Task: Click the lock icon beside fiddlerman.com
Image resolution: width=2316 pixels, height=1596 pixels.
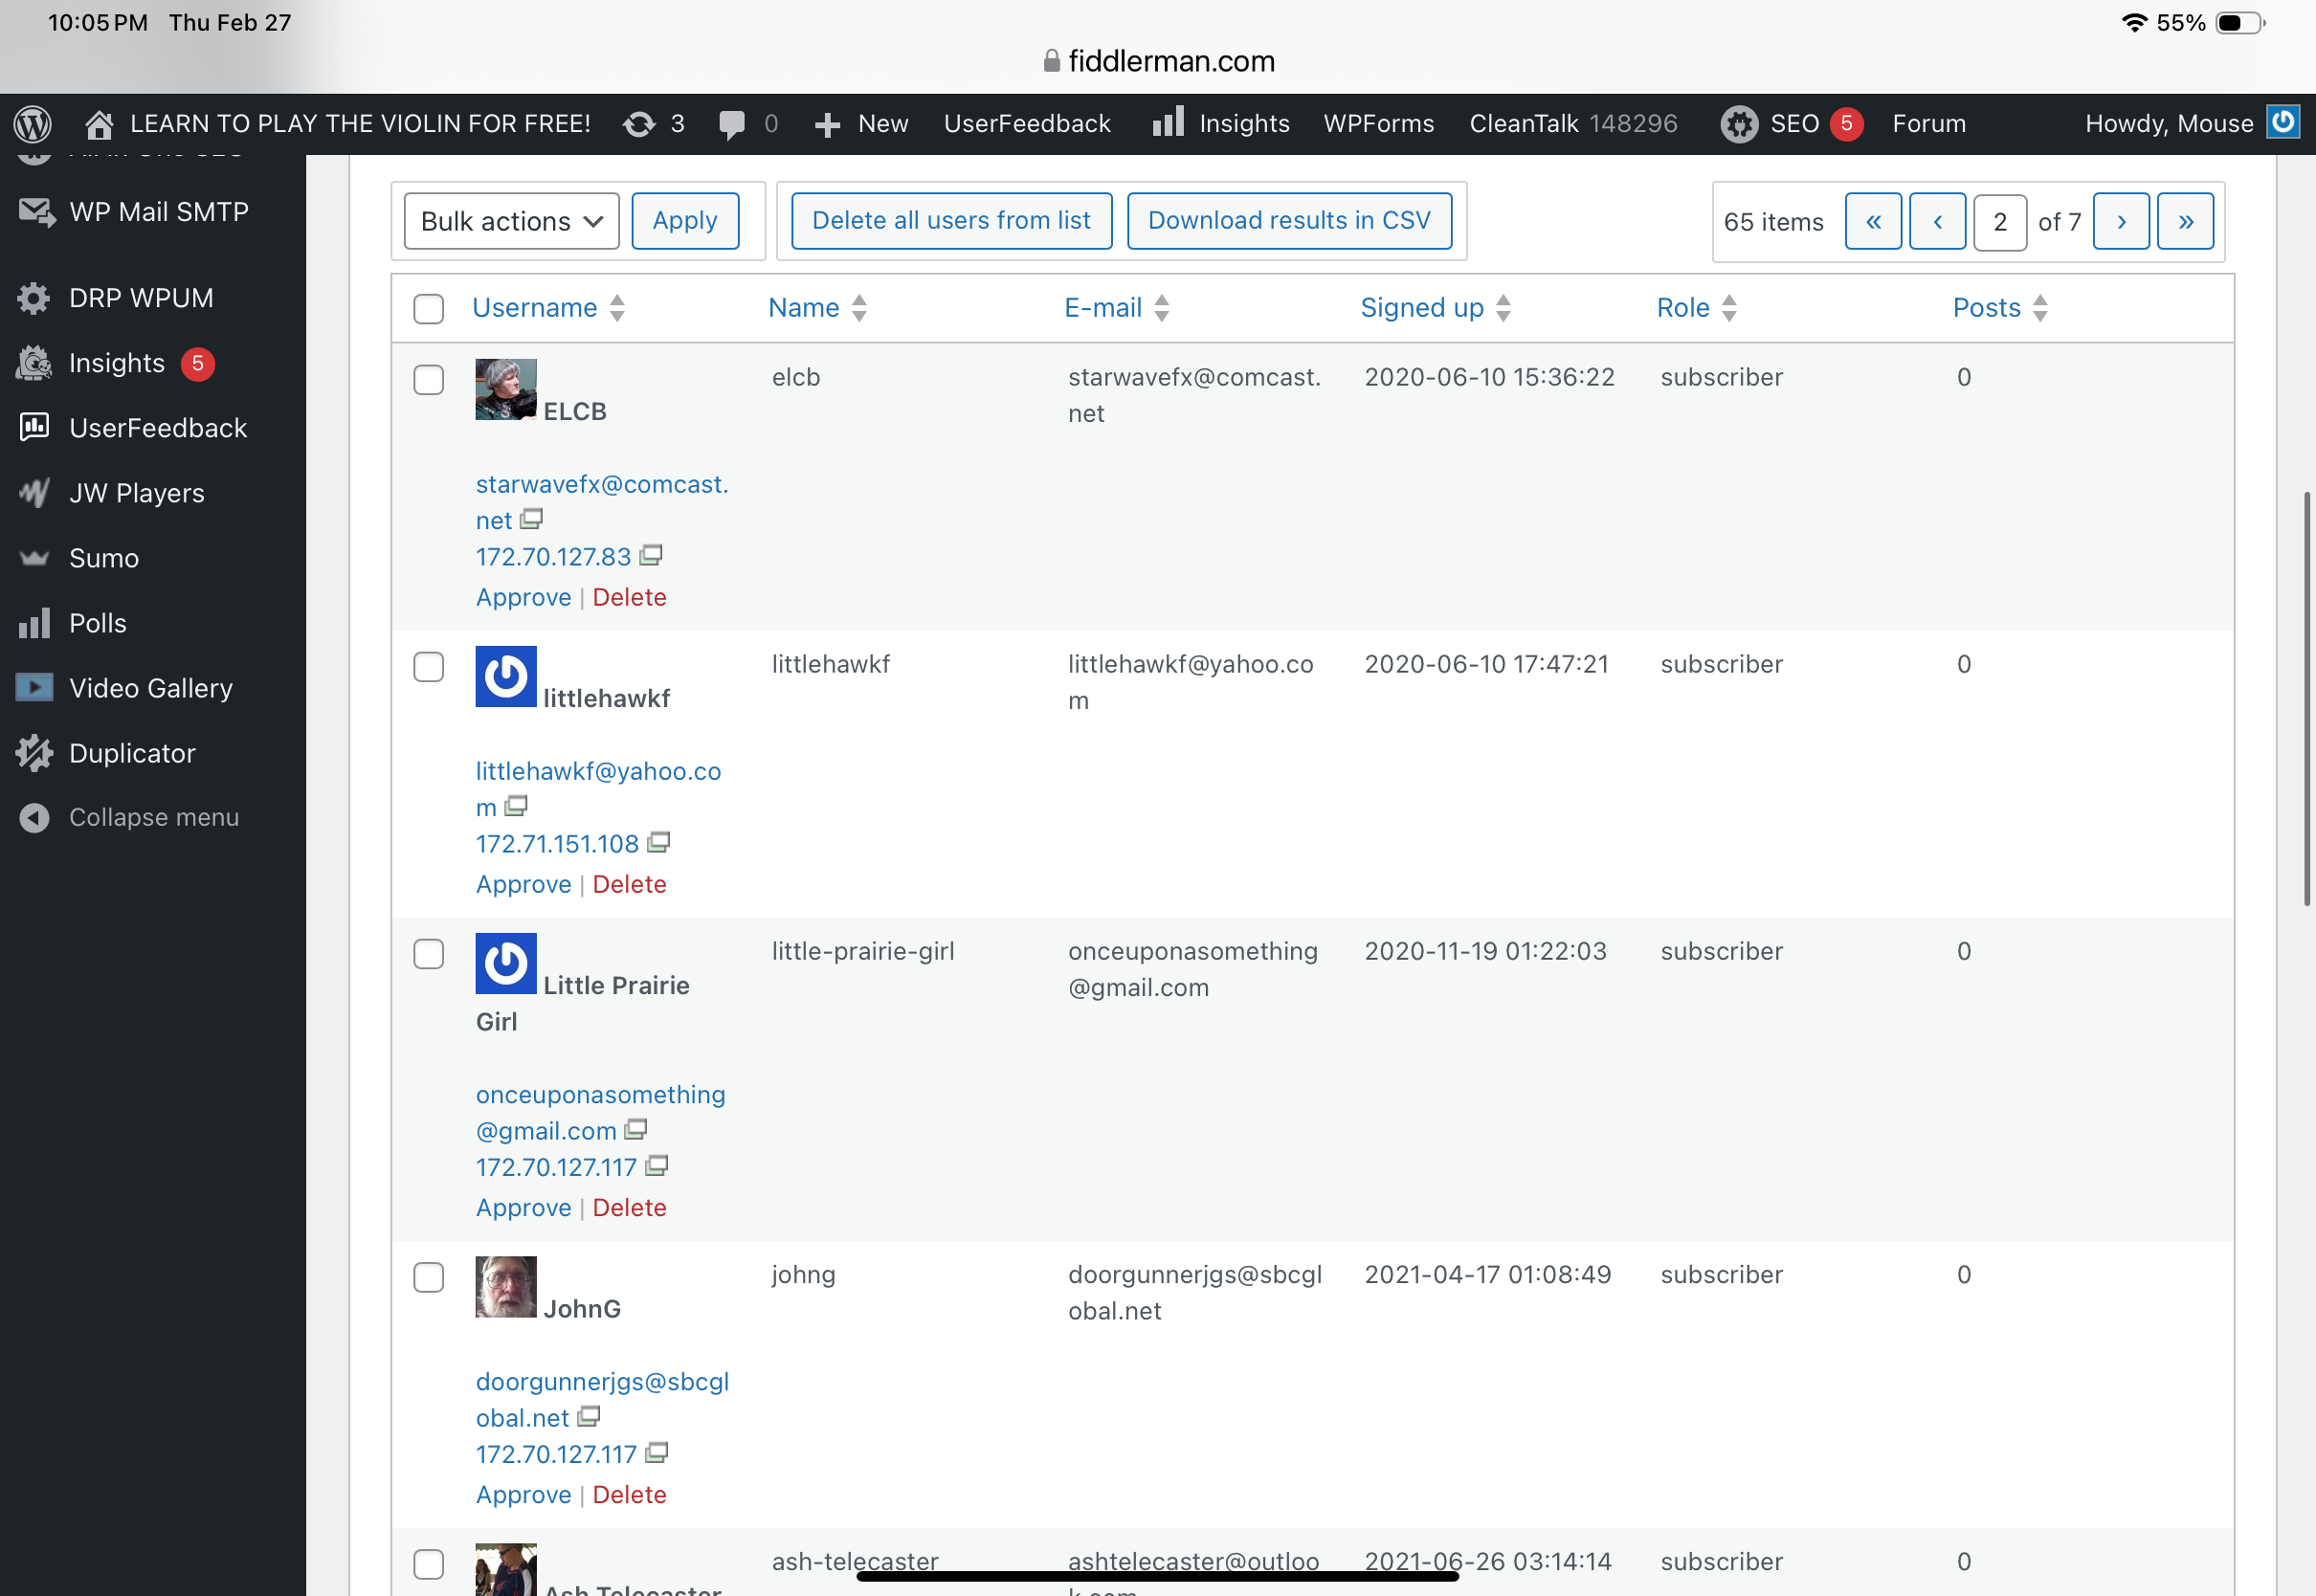Action: pyautogui.click(x=1051, y=61)
